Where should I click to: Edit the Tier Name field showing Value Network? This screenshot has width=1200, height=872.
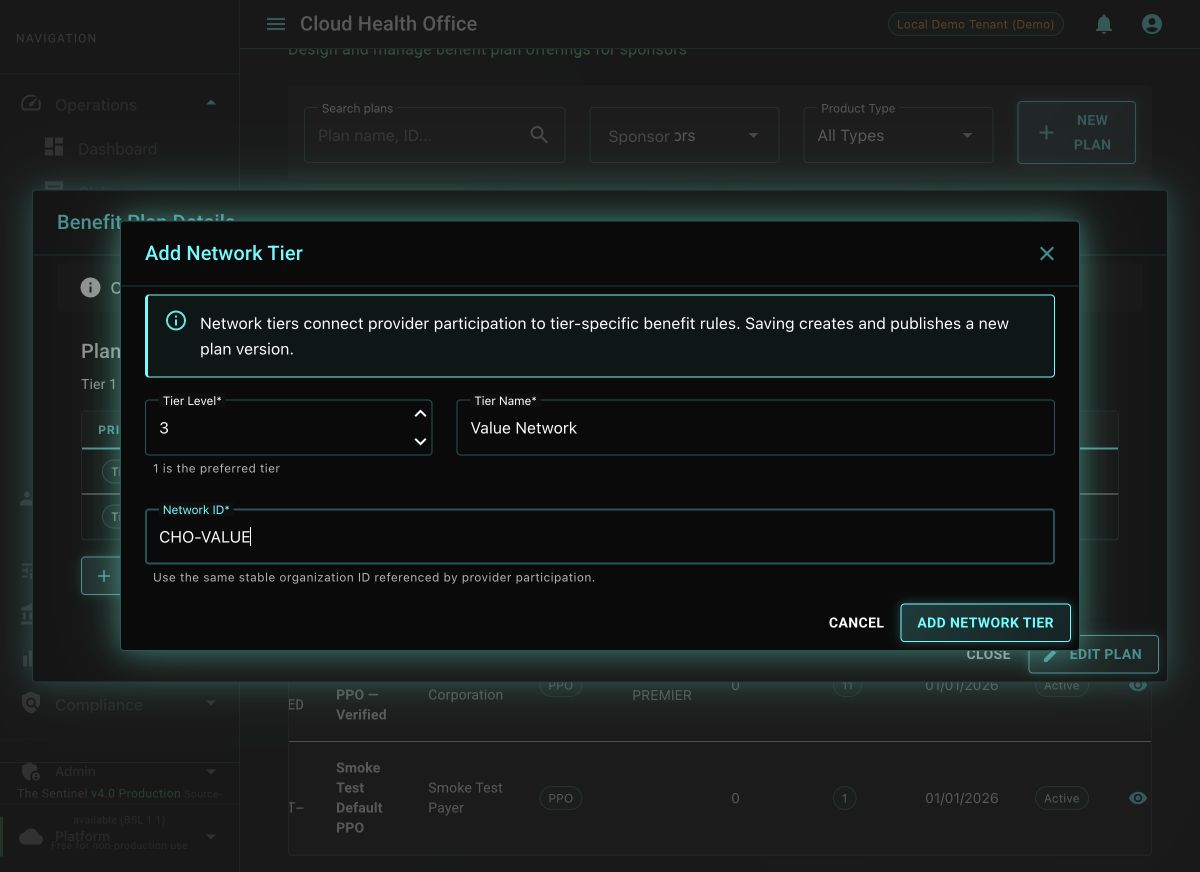755,428
